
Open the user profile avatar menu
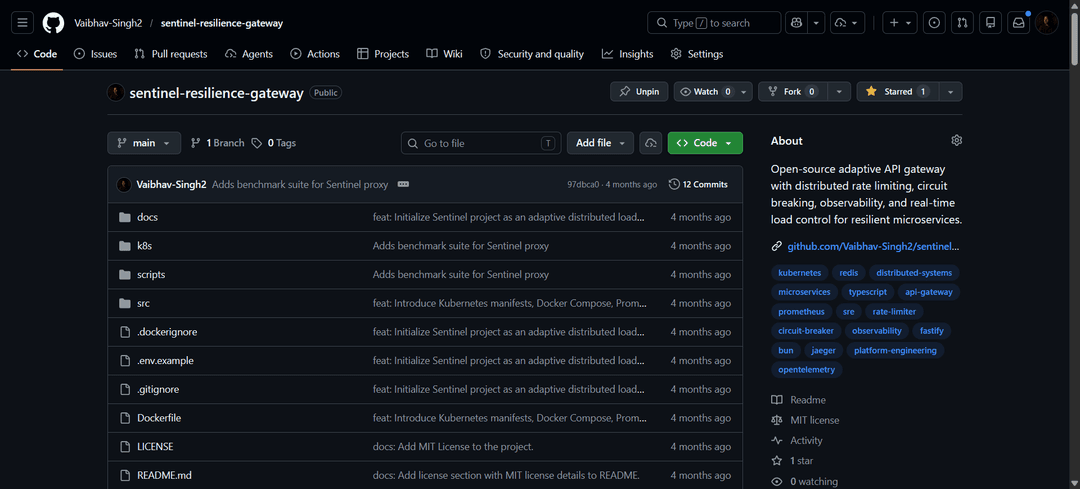(x=1046, y=23)
